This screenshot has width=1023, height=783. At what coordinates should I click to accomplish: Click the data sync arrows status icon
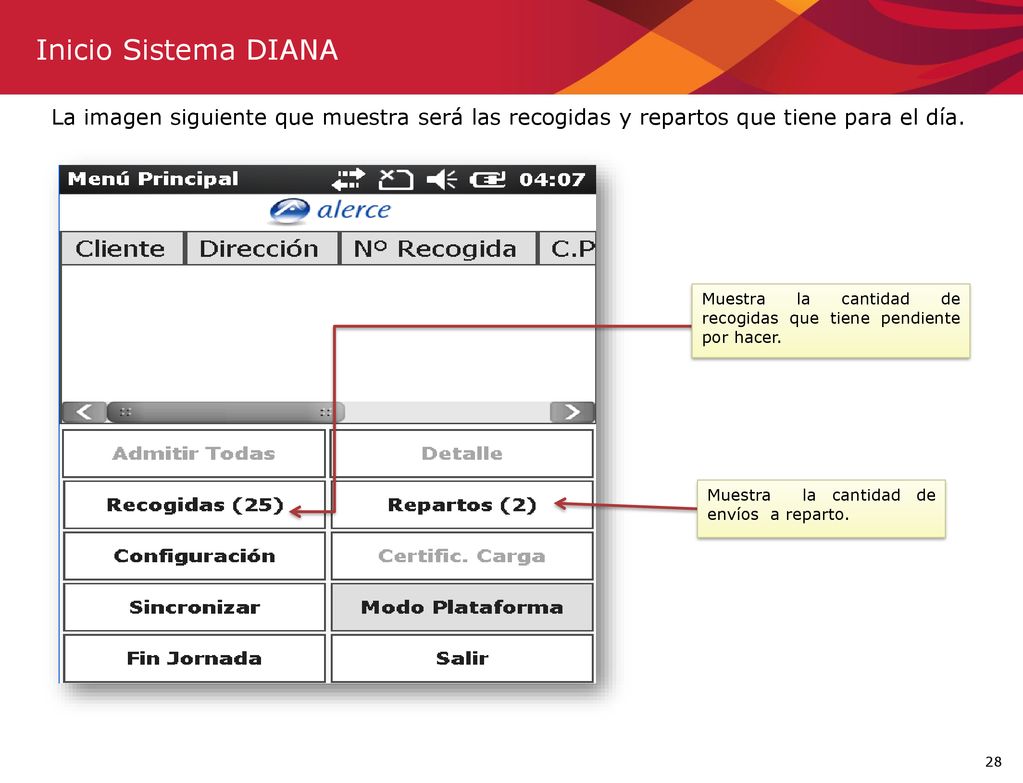348,179
